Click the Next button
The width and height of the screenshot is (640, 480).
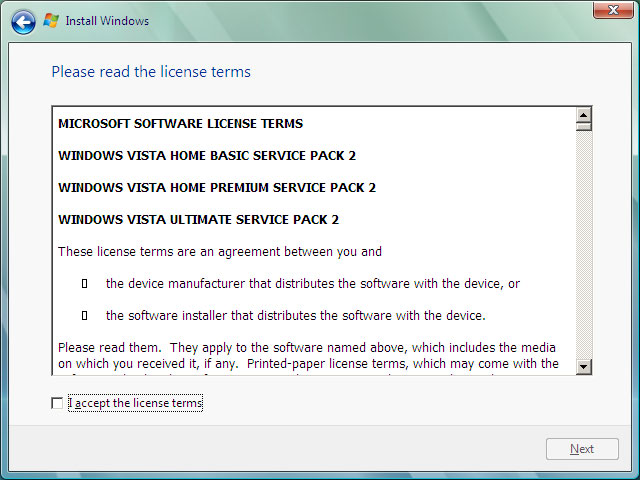582,449
